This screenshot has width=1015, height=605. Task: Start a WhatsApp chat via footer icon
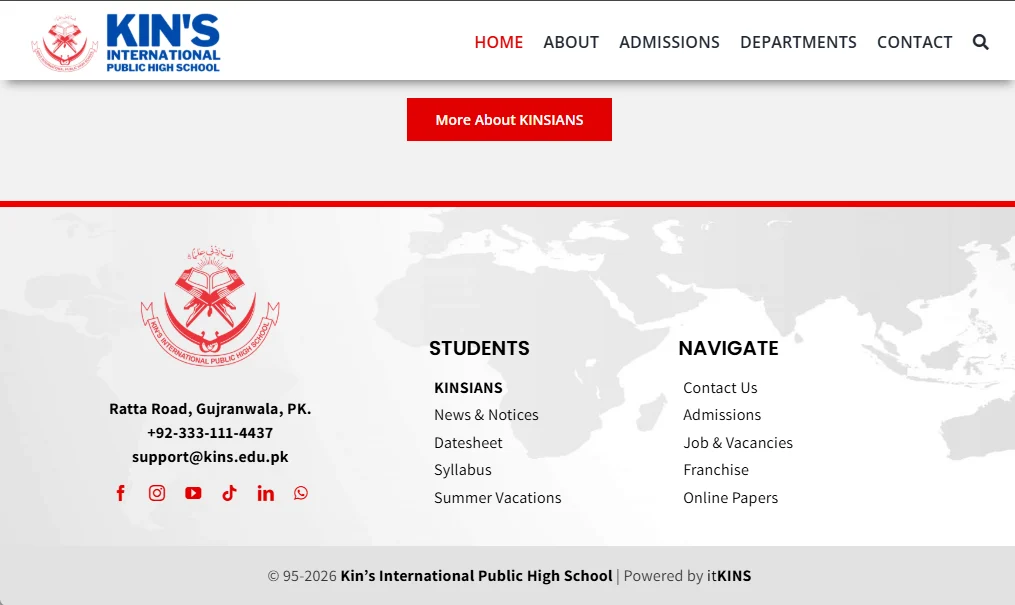pyautogui.click(x=300, y=492)
